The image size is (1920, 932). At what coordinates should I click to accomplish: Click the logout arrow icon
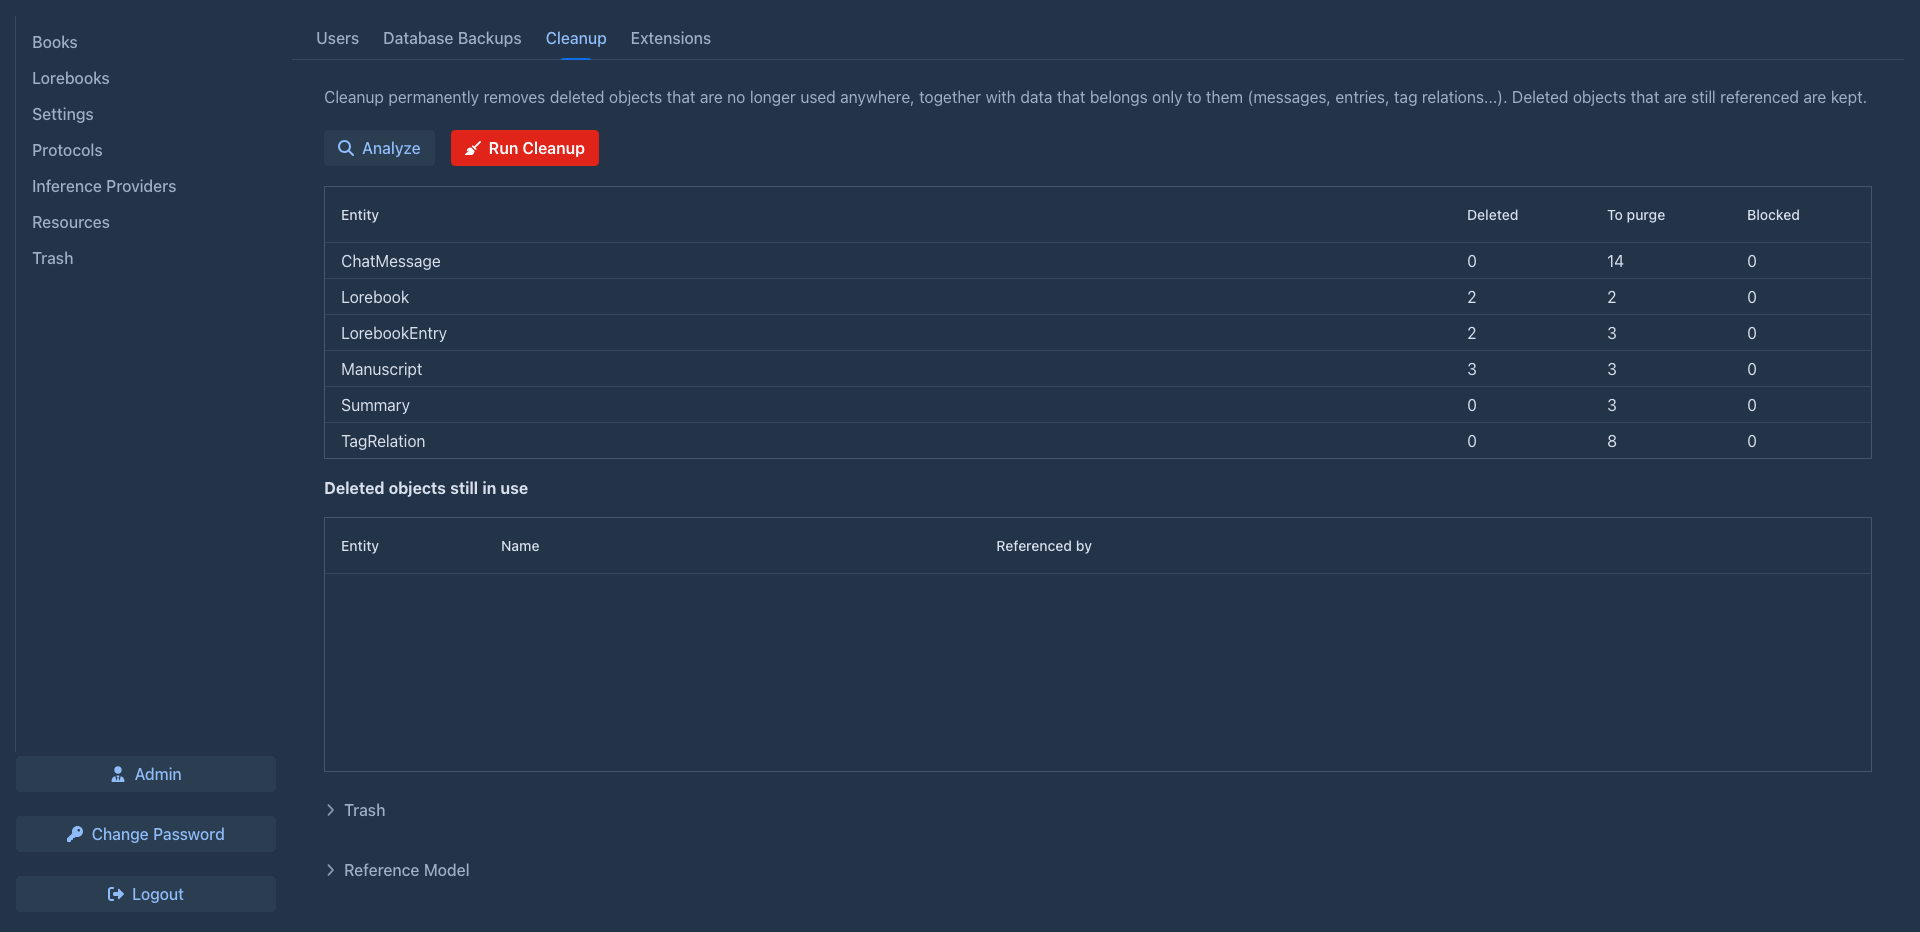116,894
